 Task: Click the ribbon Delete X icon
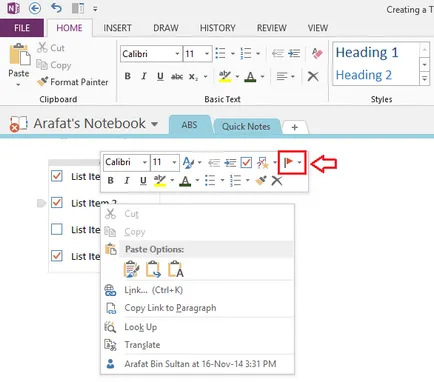313,76
